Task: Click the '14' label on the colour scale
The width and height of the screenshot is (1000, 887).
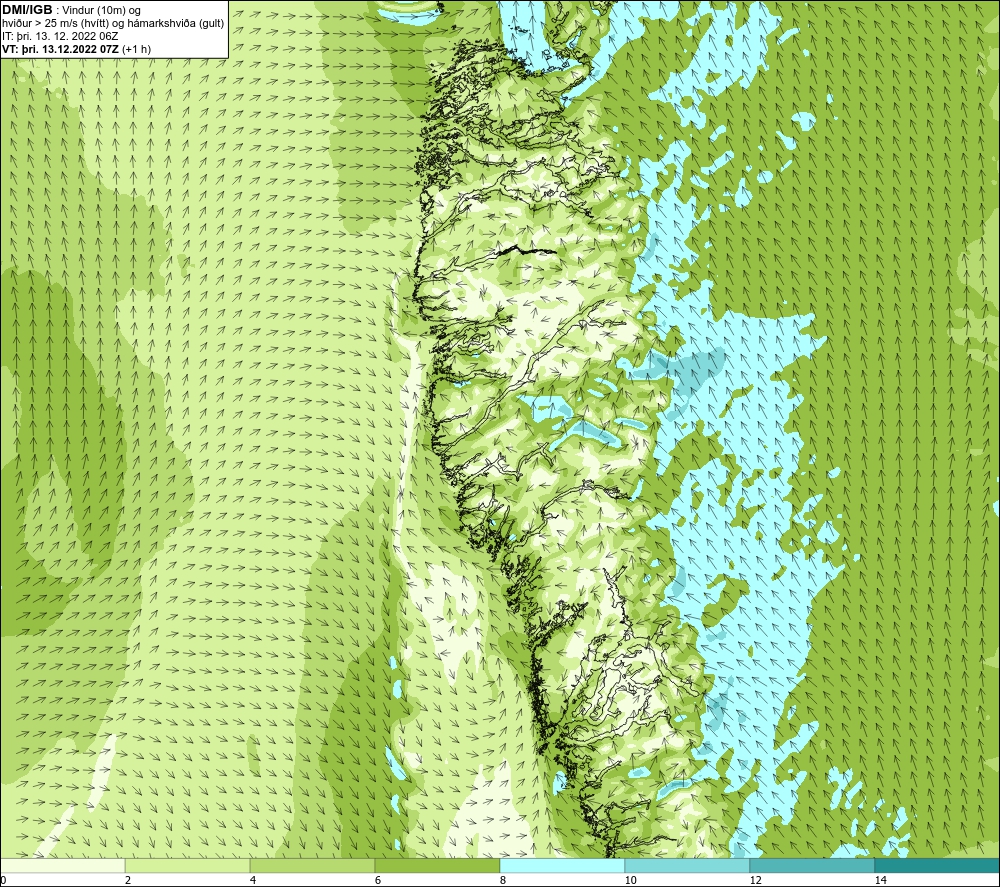Action: point(881,880)
